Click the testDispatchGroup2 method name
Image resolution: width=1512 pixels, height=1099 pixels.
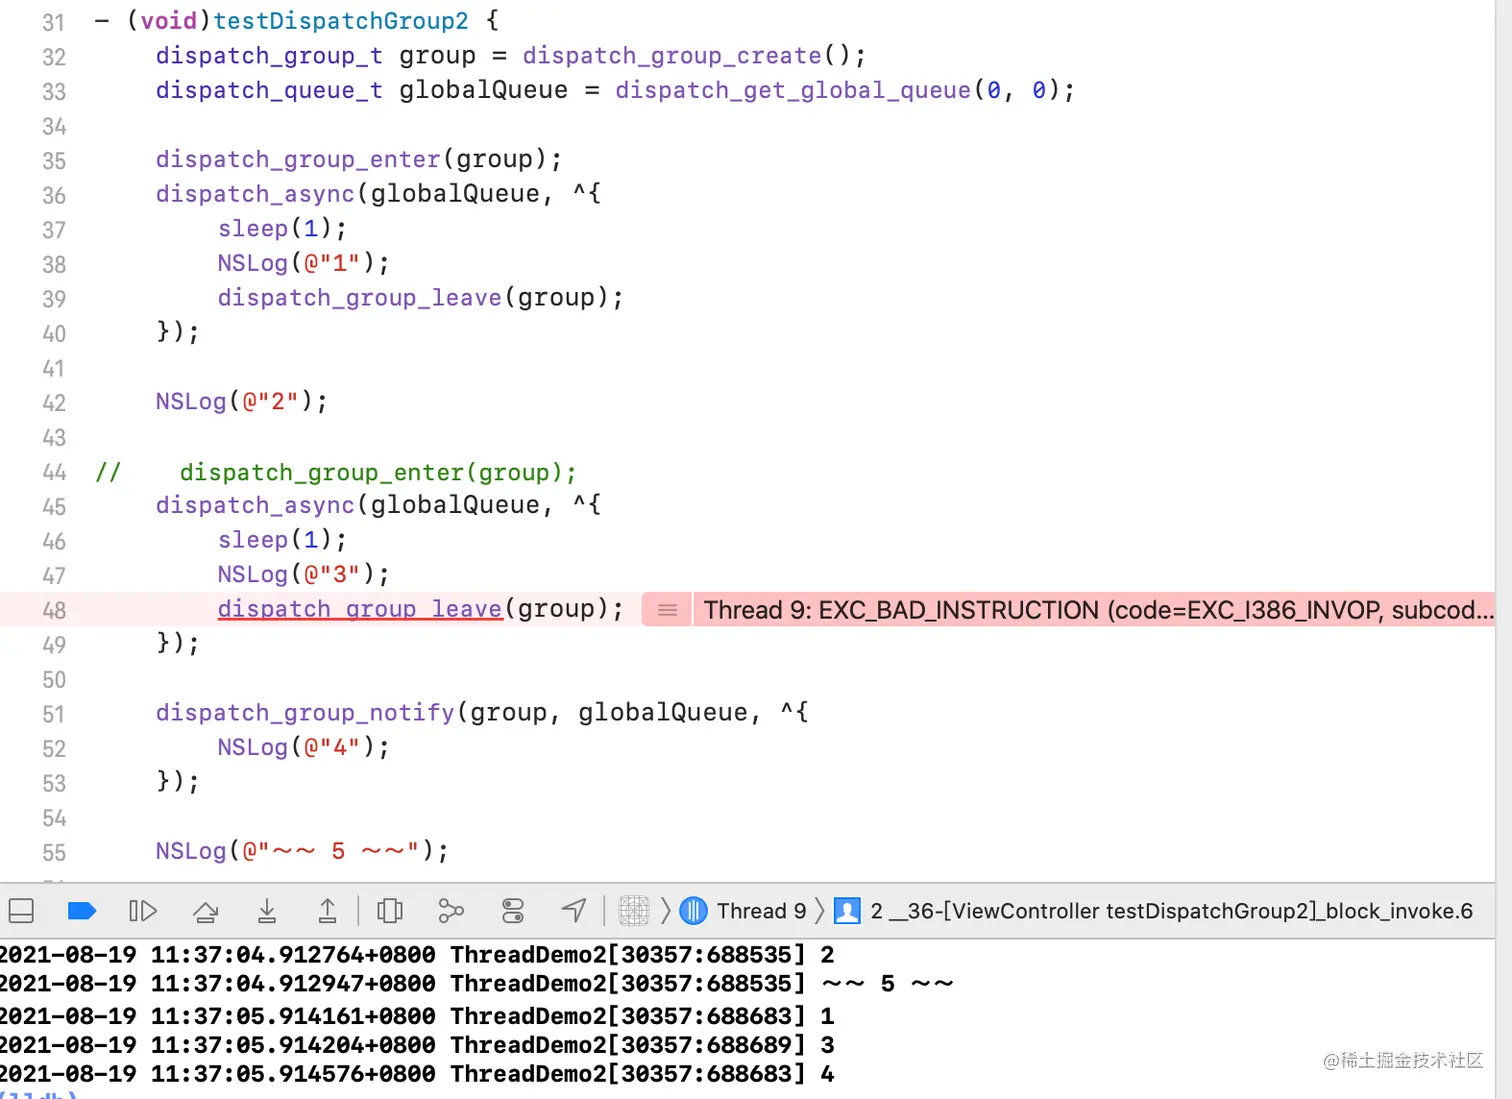click(341, 21)
